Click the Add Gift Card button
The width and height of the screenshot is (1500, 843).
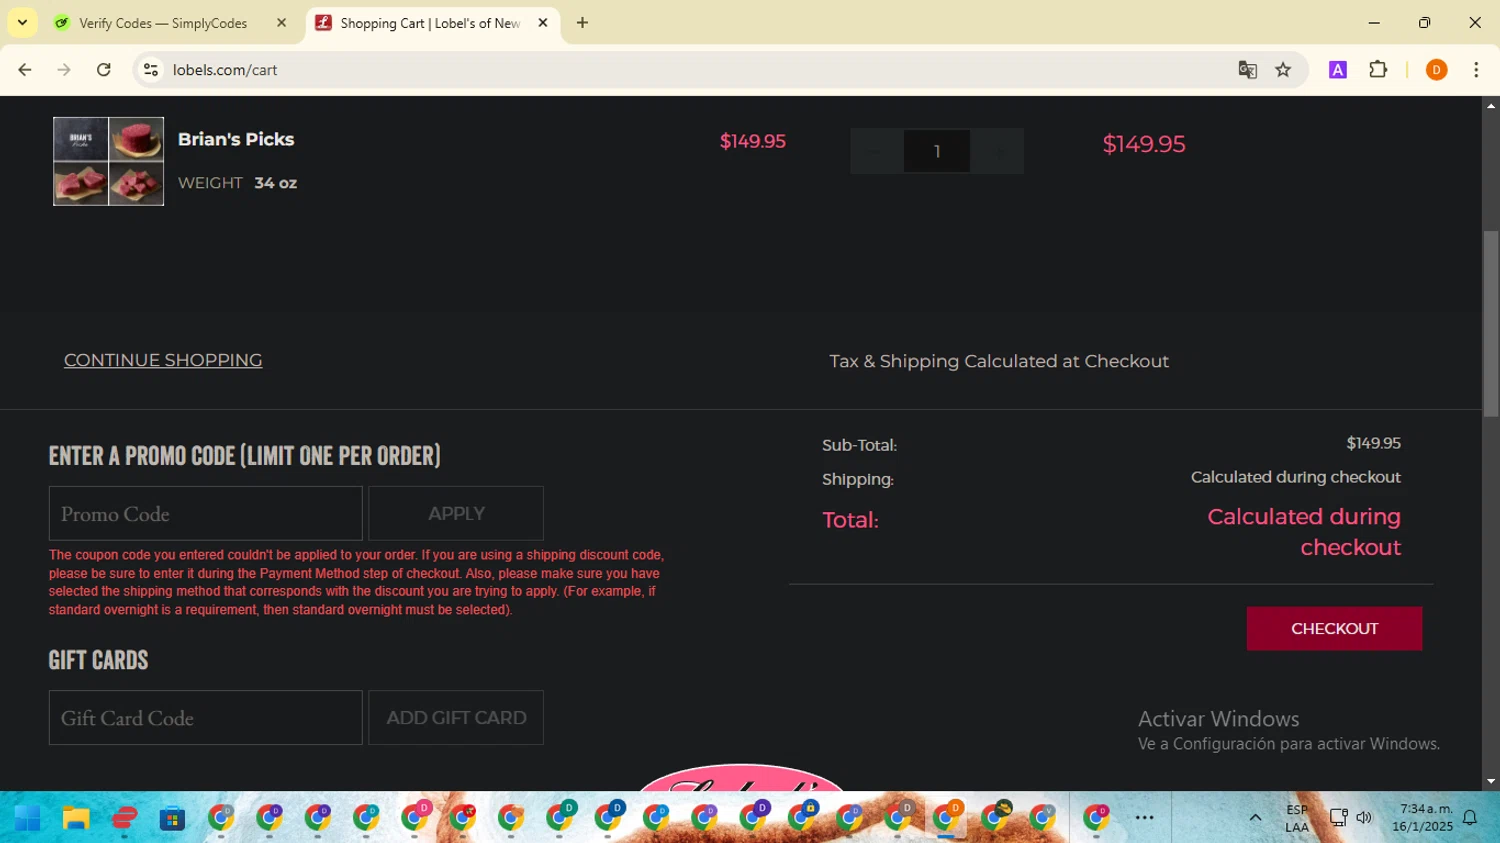click(456, 718)
